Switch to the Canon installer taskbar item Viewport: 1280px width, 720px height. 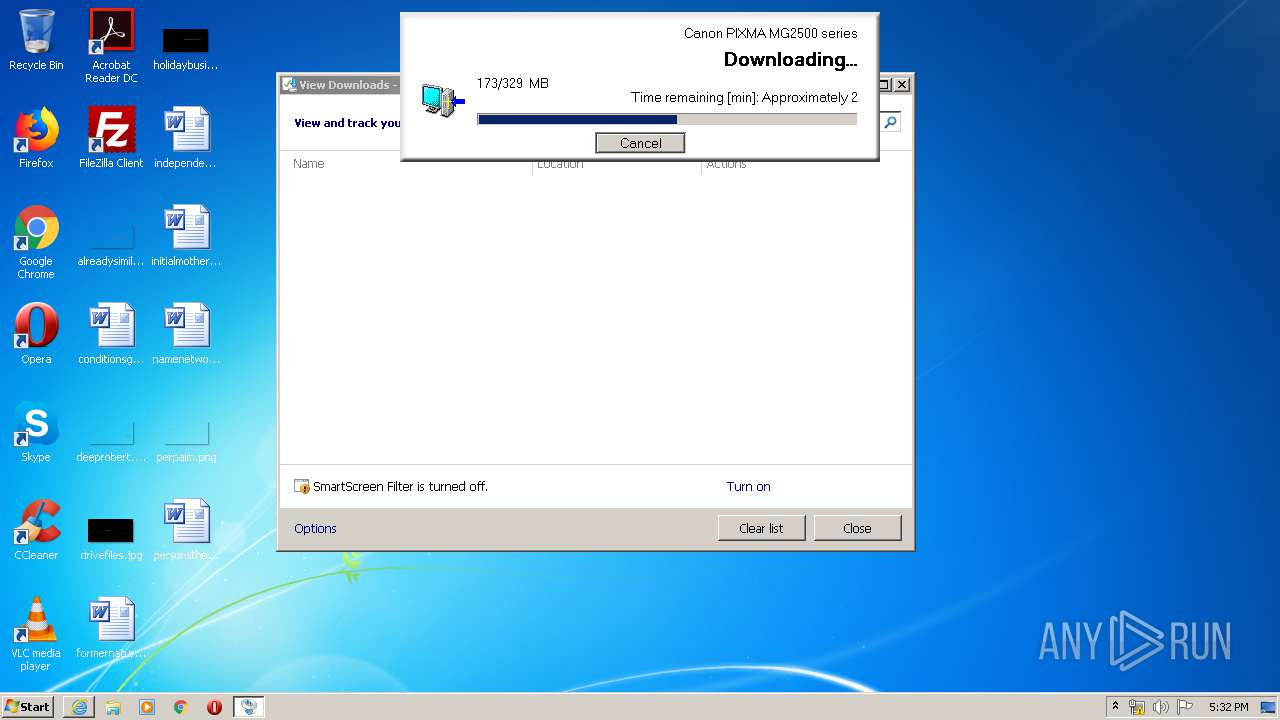tap(249, 707)
